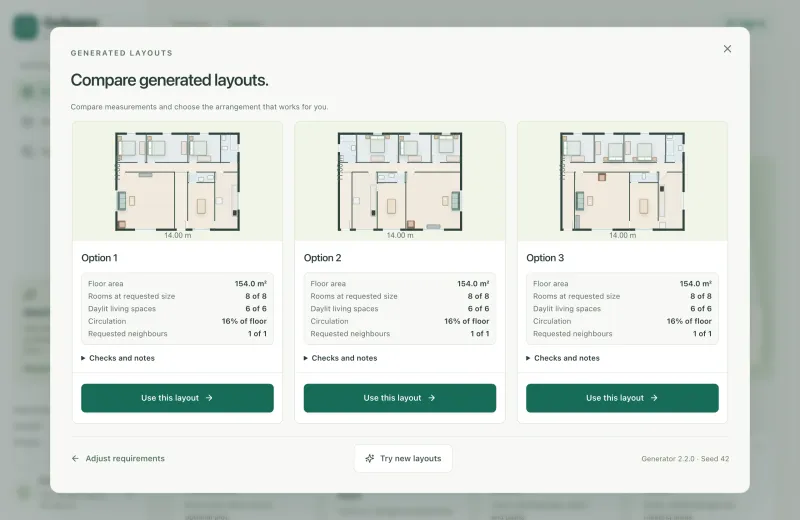The width and height of the screenshot is (800, 520).
Task: Use this layout for Option 3
Action: click(x=622, y=398)
